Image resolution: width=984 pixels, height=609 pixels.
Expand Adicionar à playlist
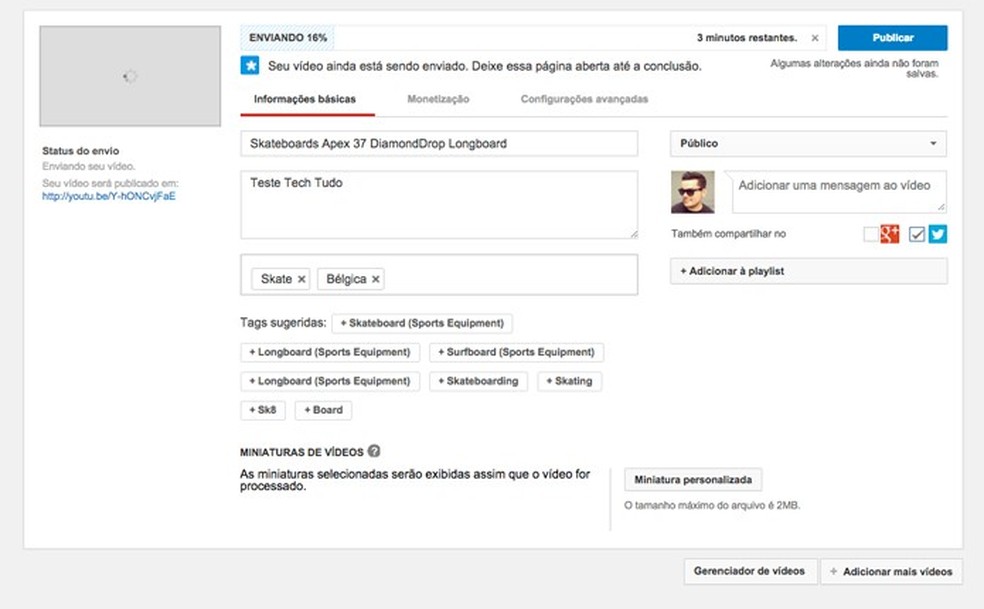pos(808,271)
